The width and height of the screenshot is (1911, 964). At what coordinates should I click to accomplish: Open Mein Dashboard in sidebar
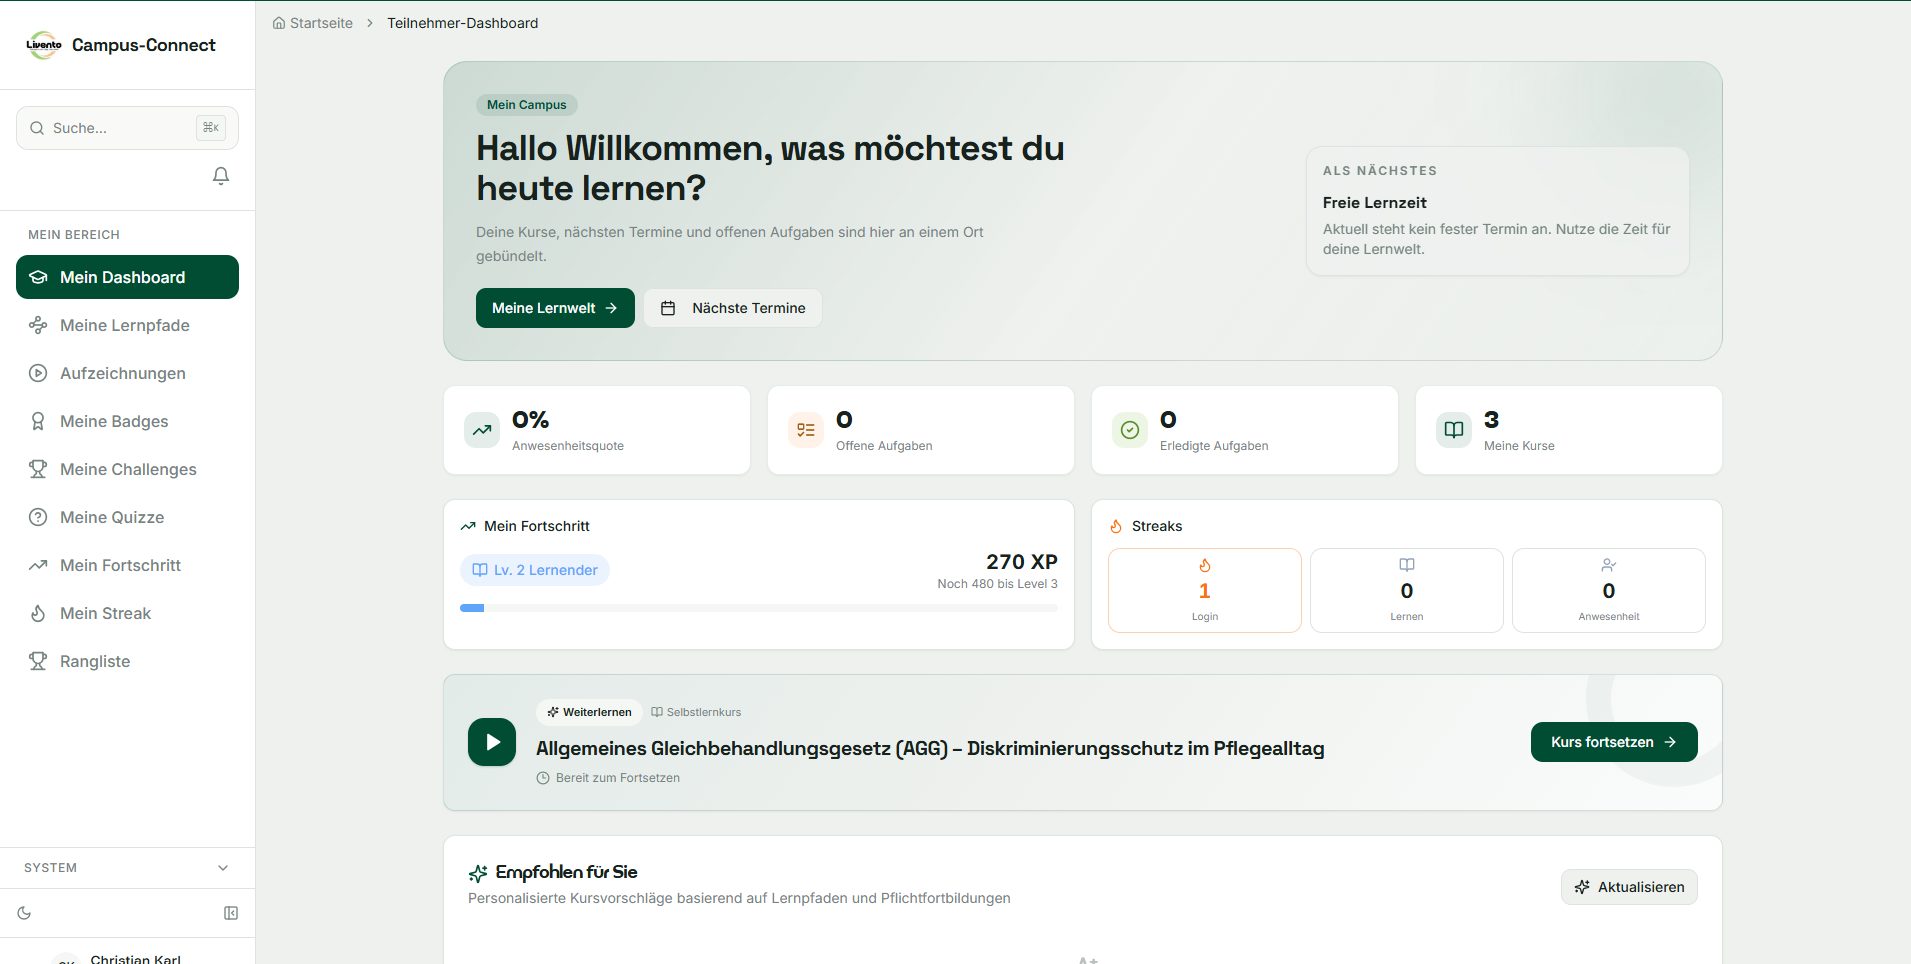127,277
